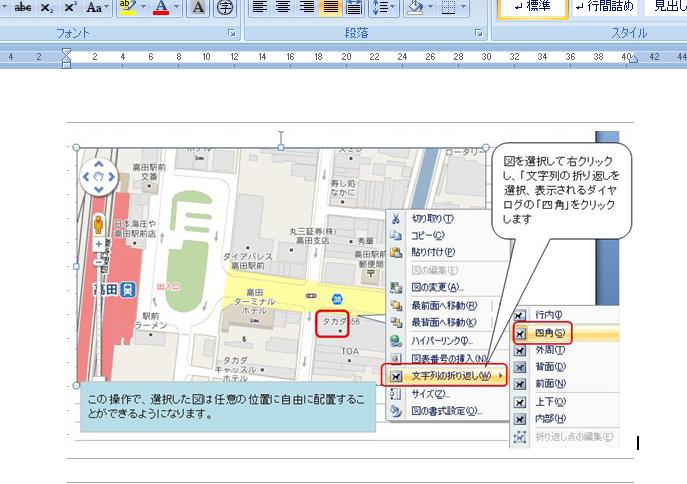Open 文字列の折り返し(W) submenu
Image resolution: width=687 pixels, height=484 pixels.
click(444, 375)
